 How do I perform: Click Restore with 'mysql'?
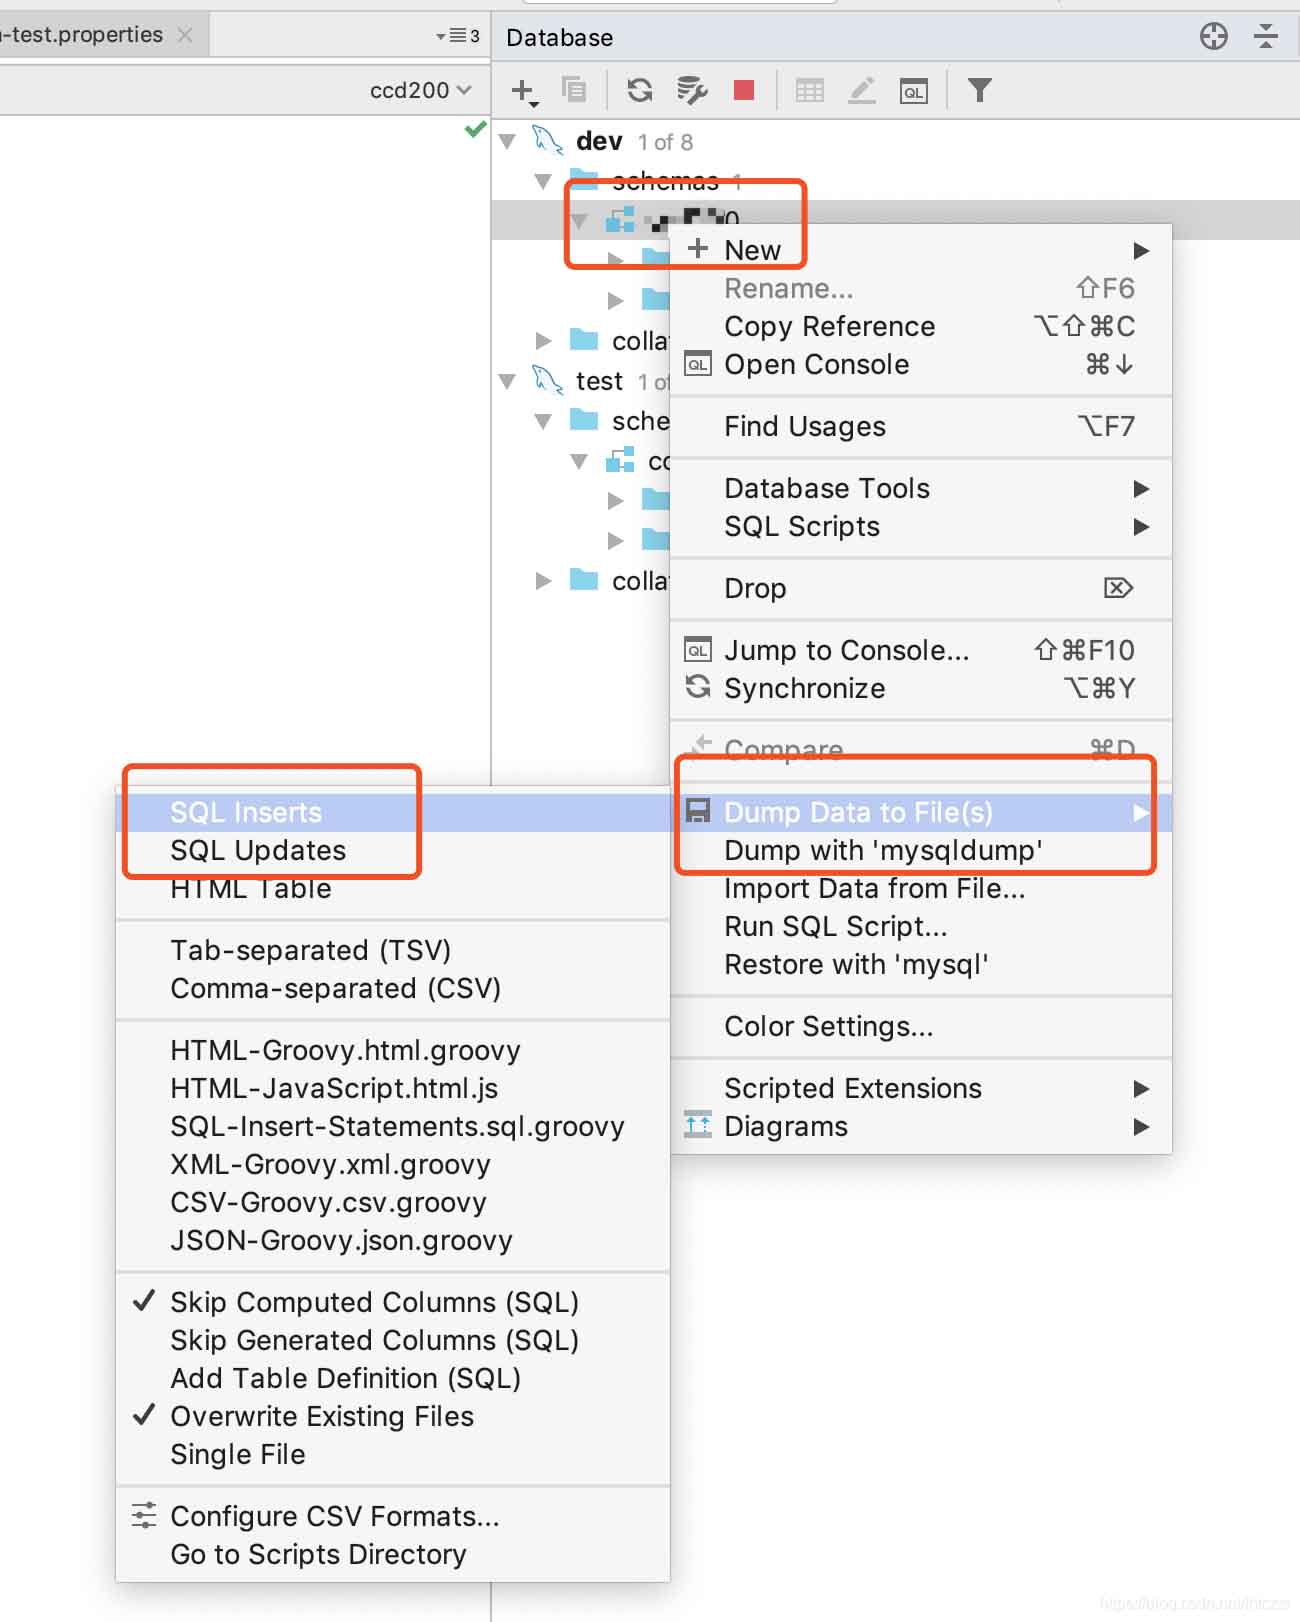tap(921, 964)
